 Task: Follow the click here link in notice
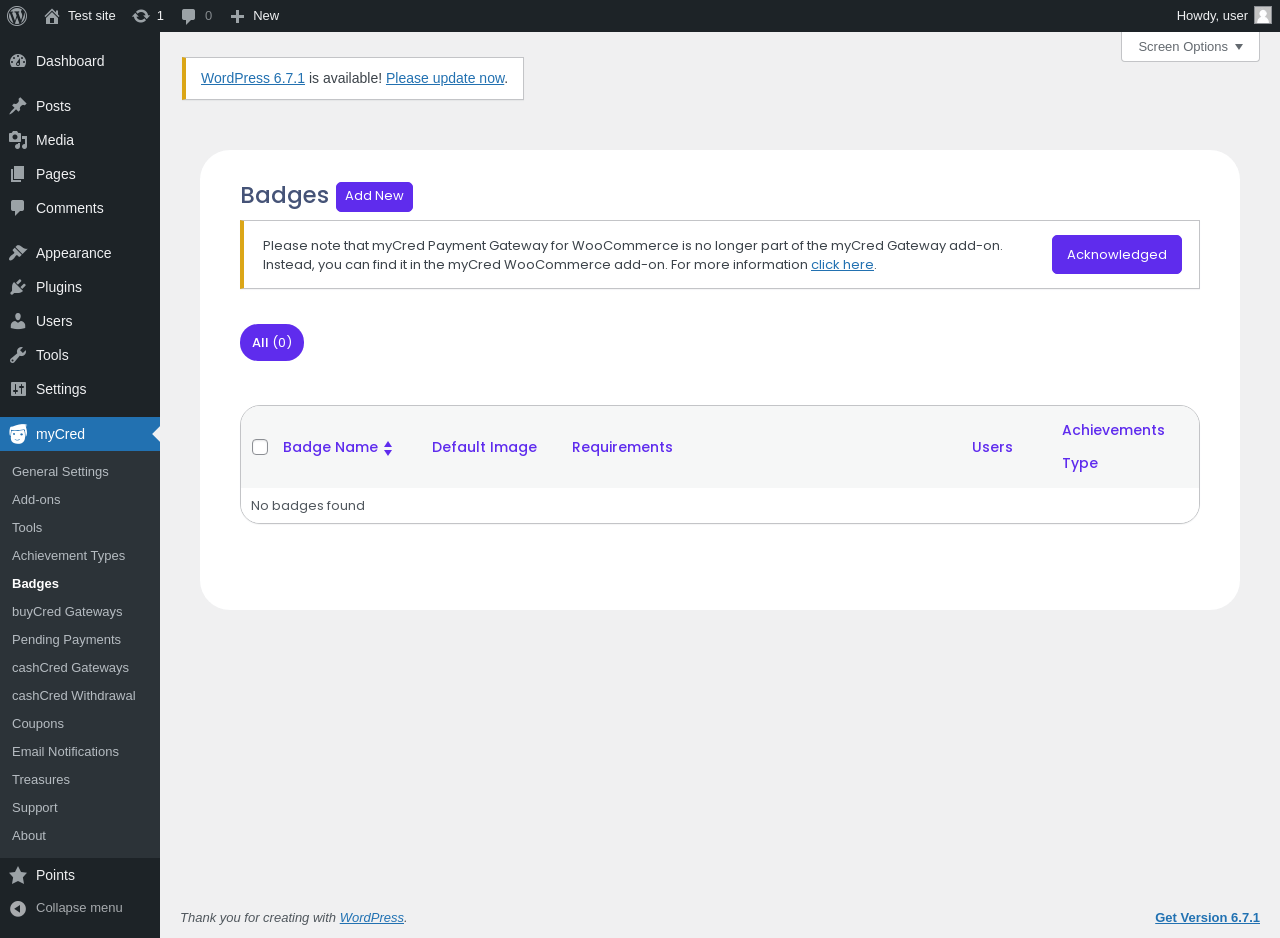842,265
